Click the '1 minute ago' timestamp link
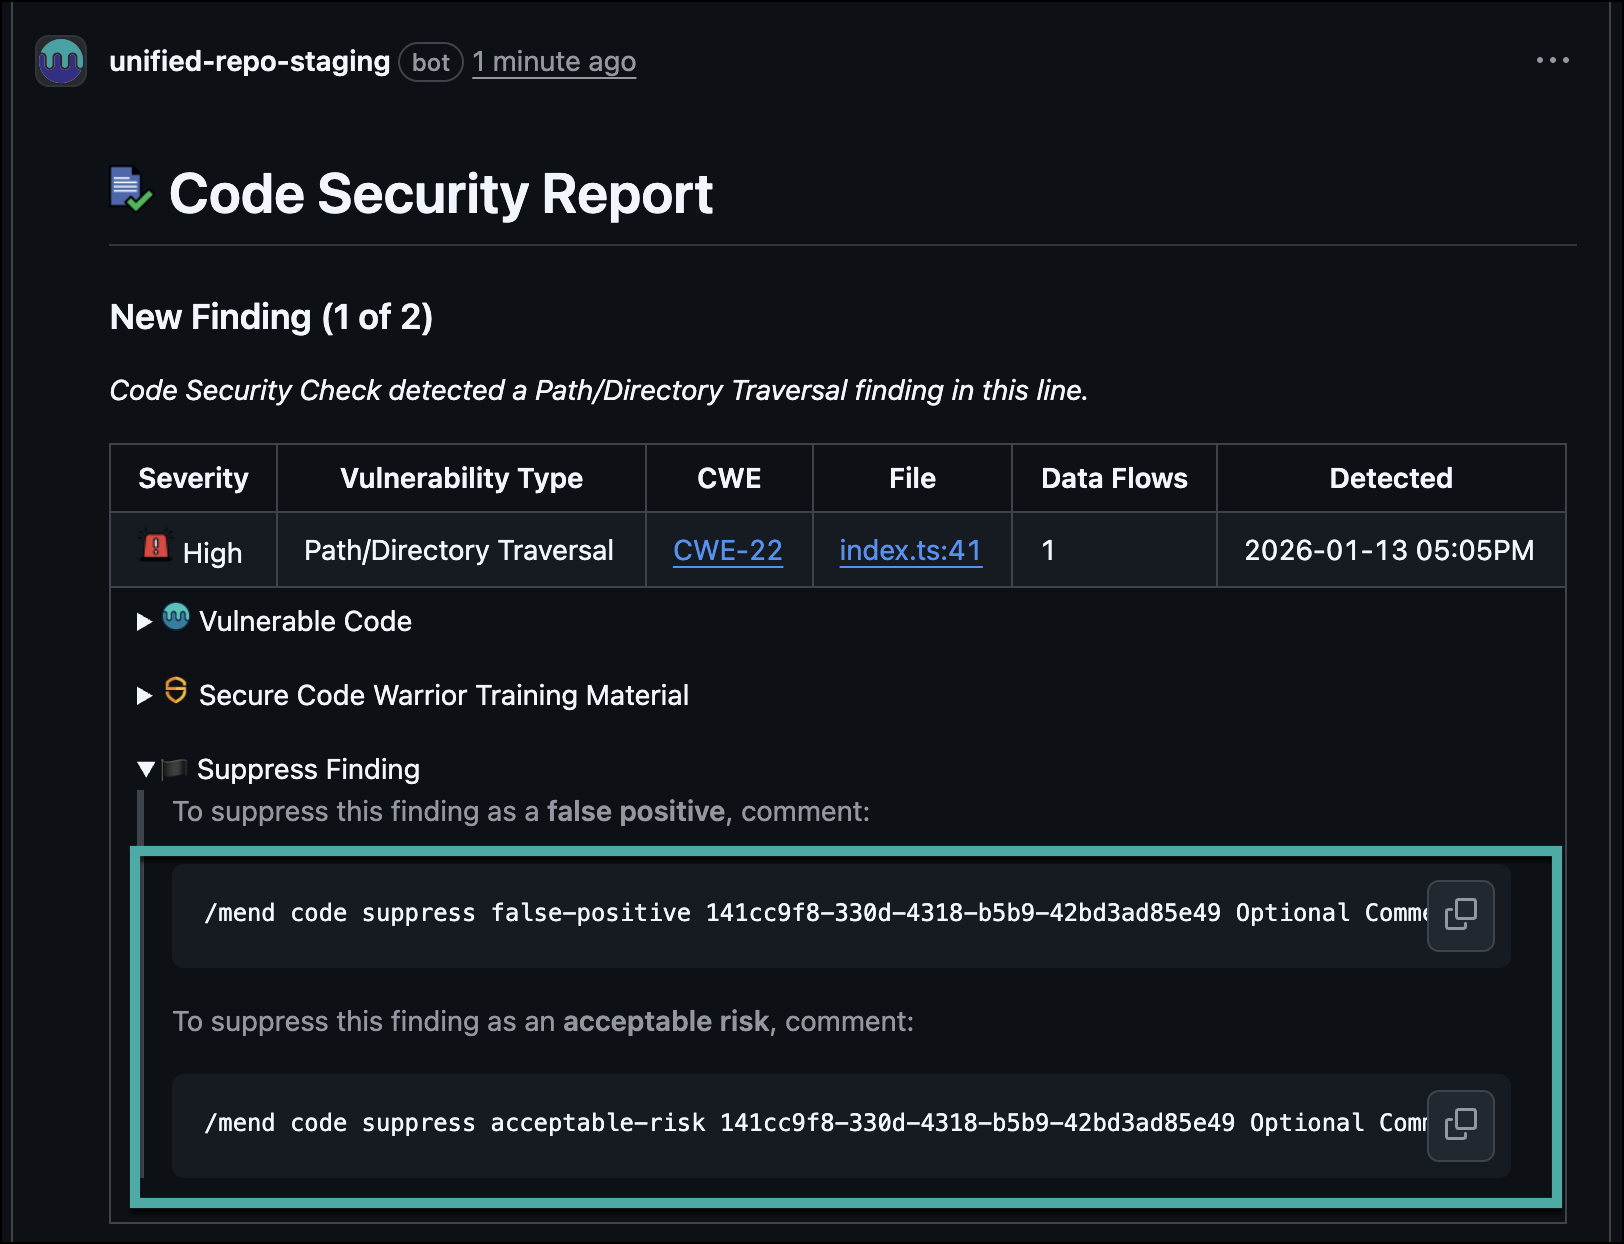The height and width of the screenshot is (1244, 1624). 553,62
